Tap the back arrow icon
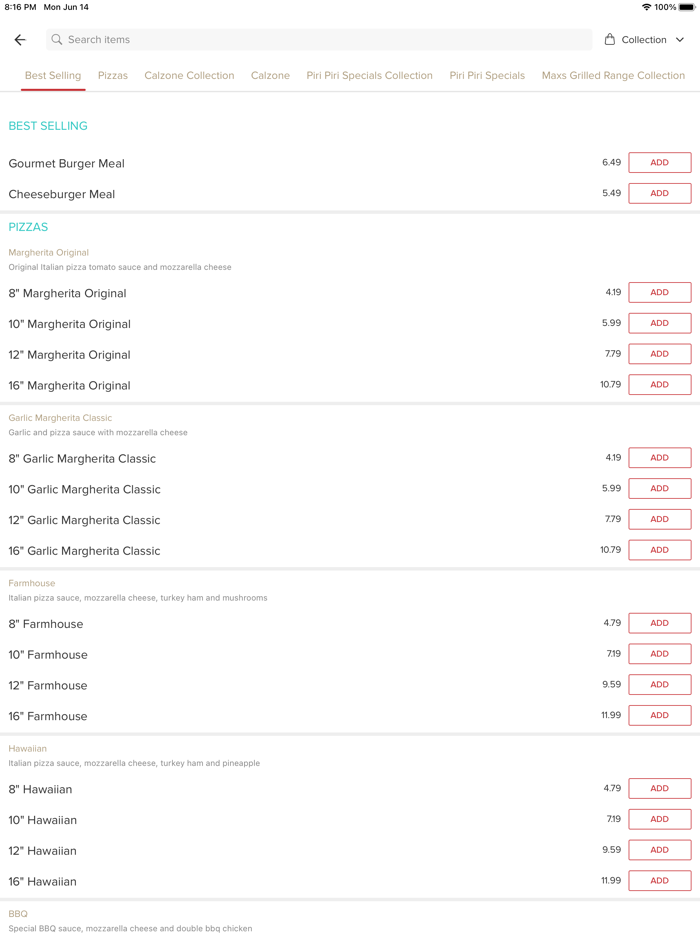This screenshot has height=934, width=700. 20,40
